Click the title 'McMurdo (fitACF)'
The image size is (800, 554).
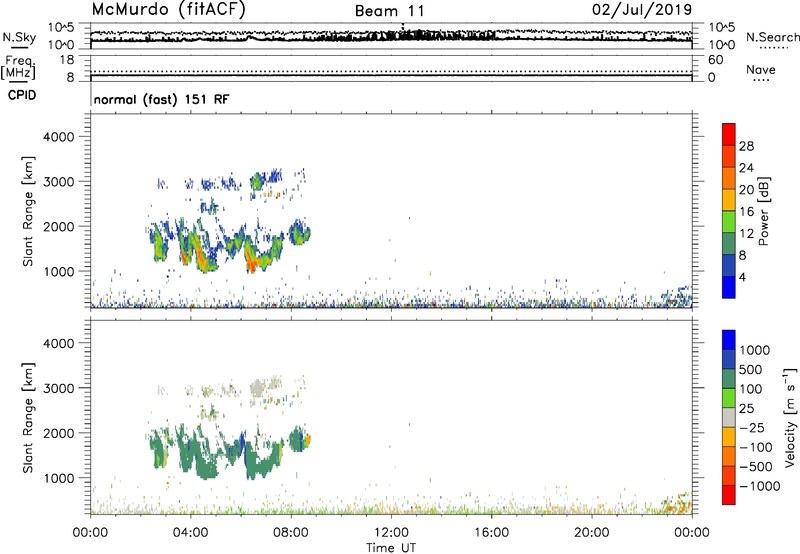point(168,10)
